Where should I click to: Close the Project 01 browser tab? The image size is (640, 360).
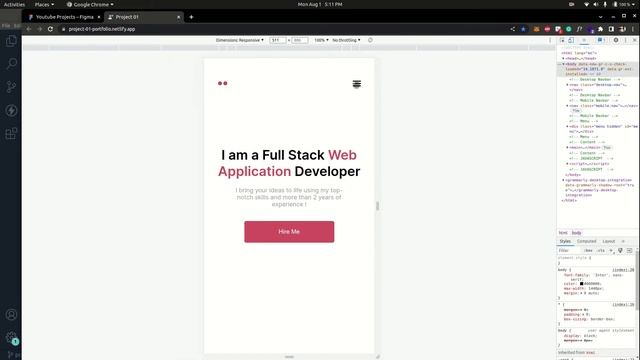click(178, 17)
